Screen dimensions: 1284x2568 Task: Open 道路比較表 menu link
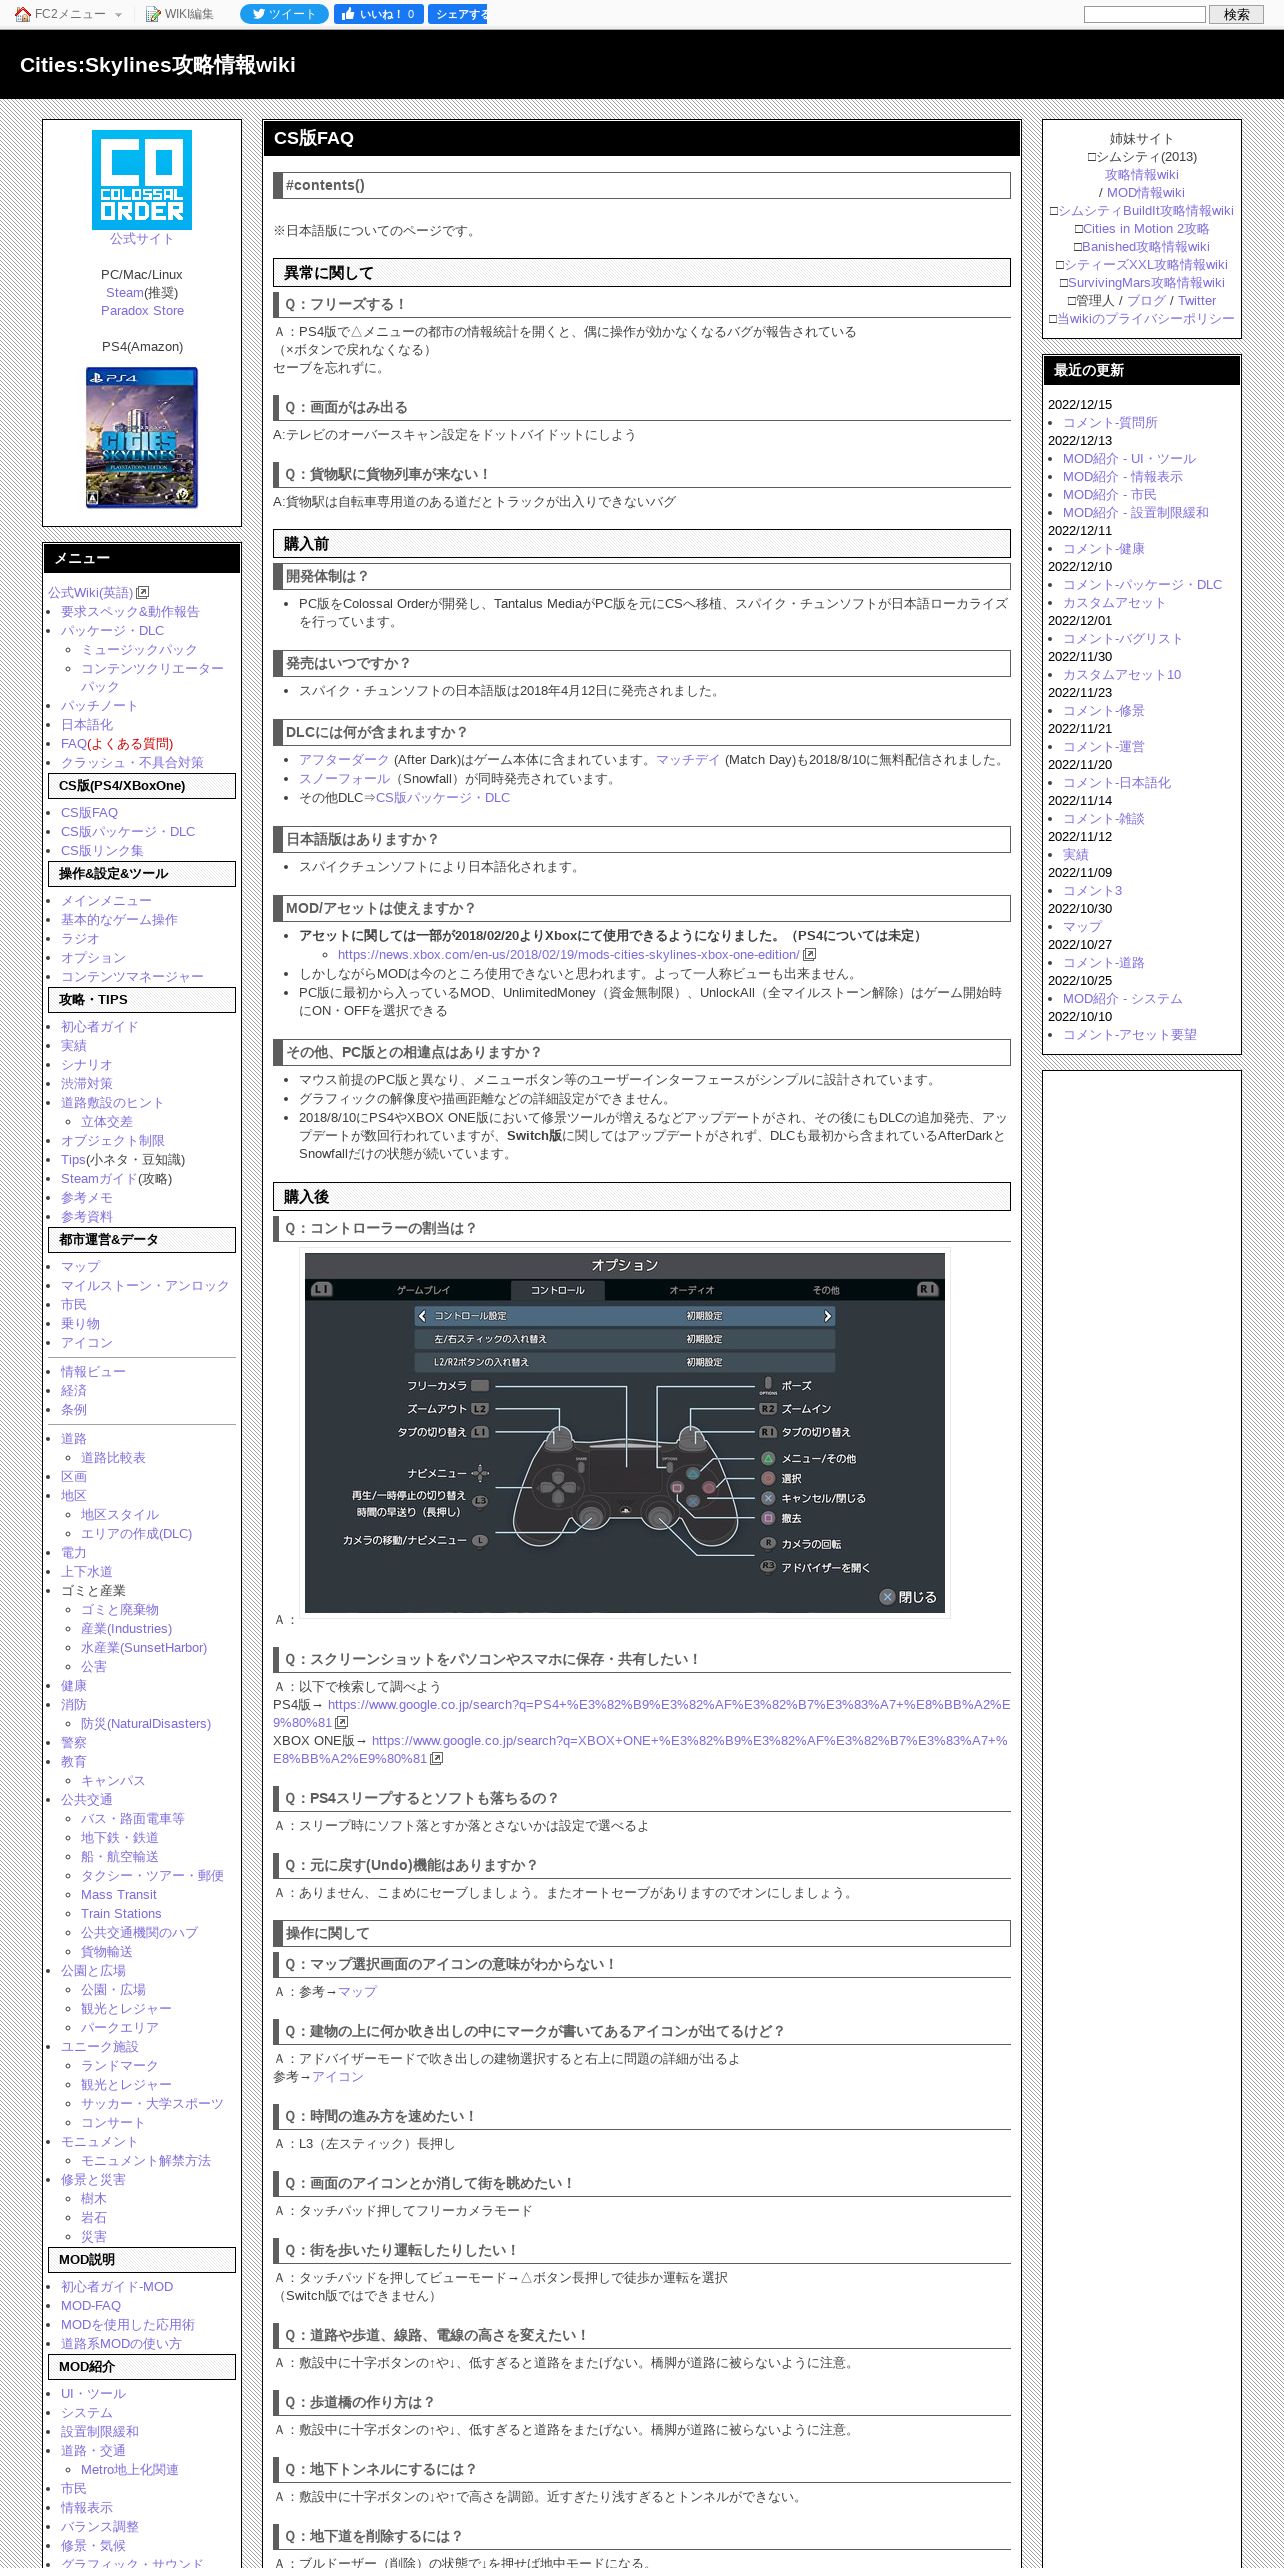pos(113,1457)
